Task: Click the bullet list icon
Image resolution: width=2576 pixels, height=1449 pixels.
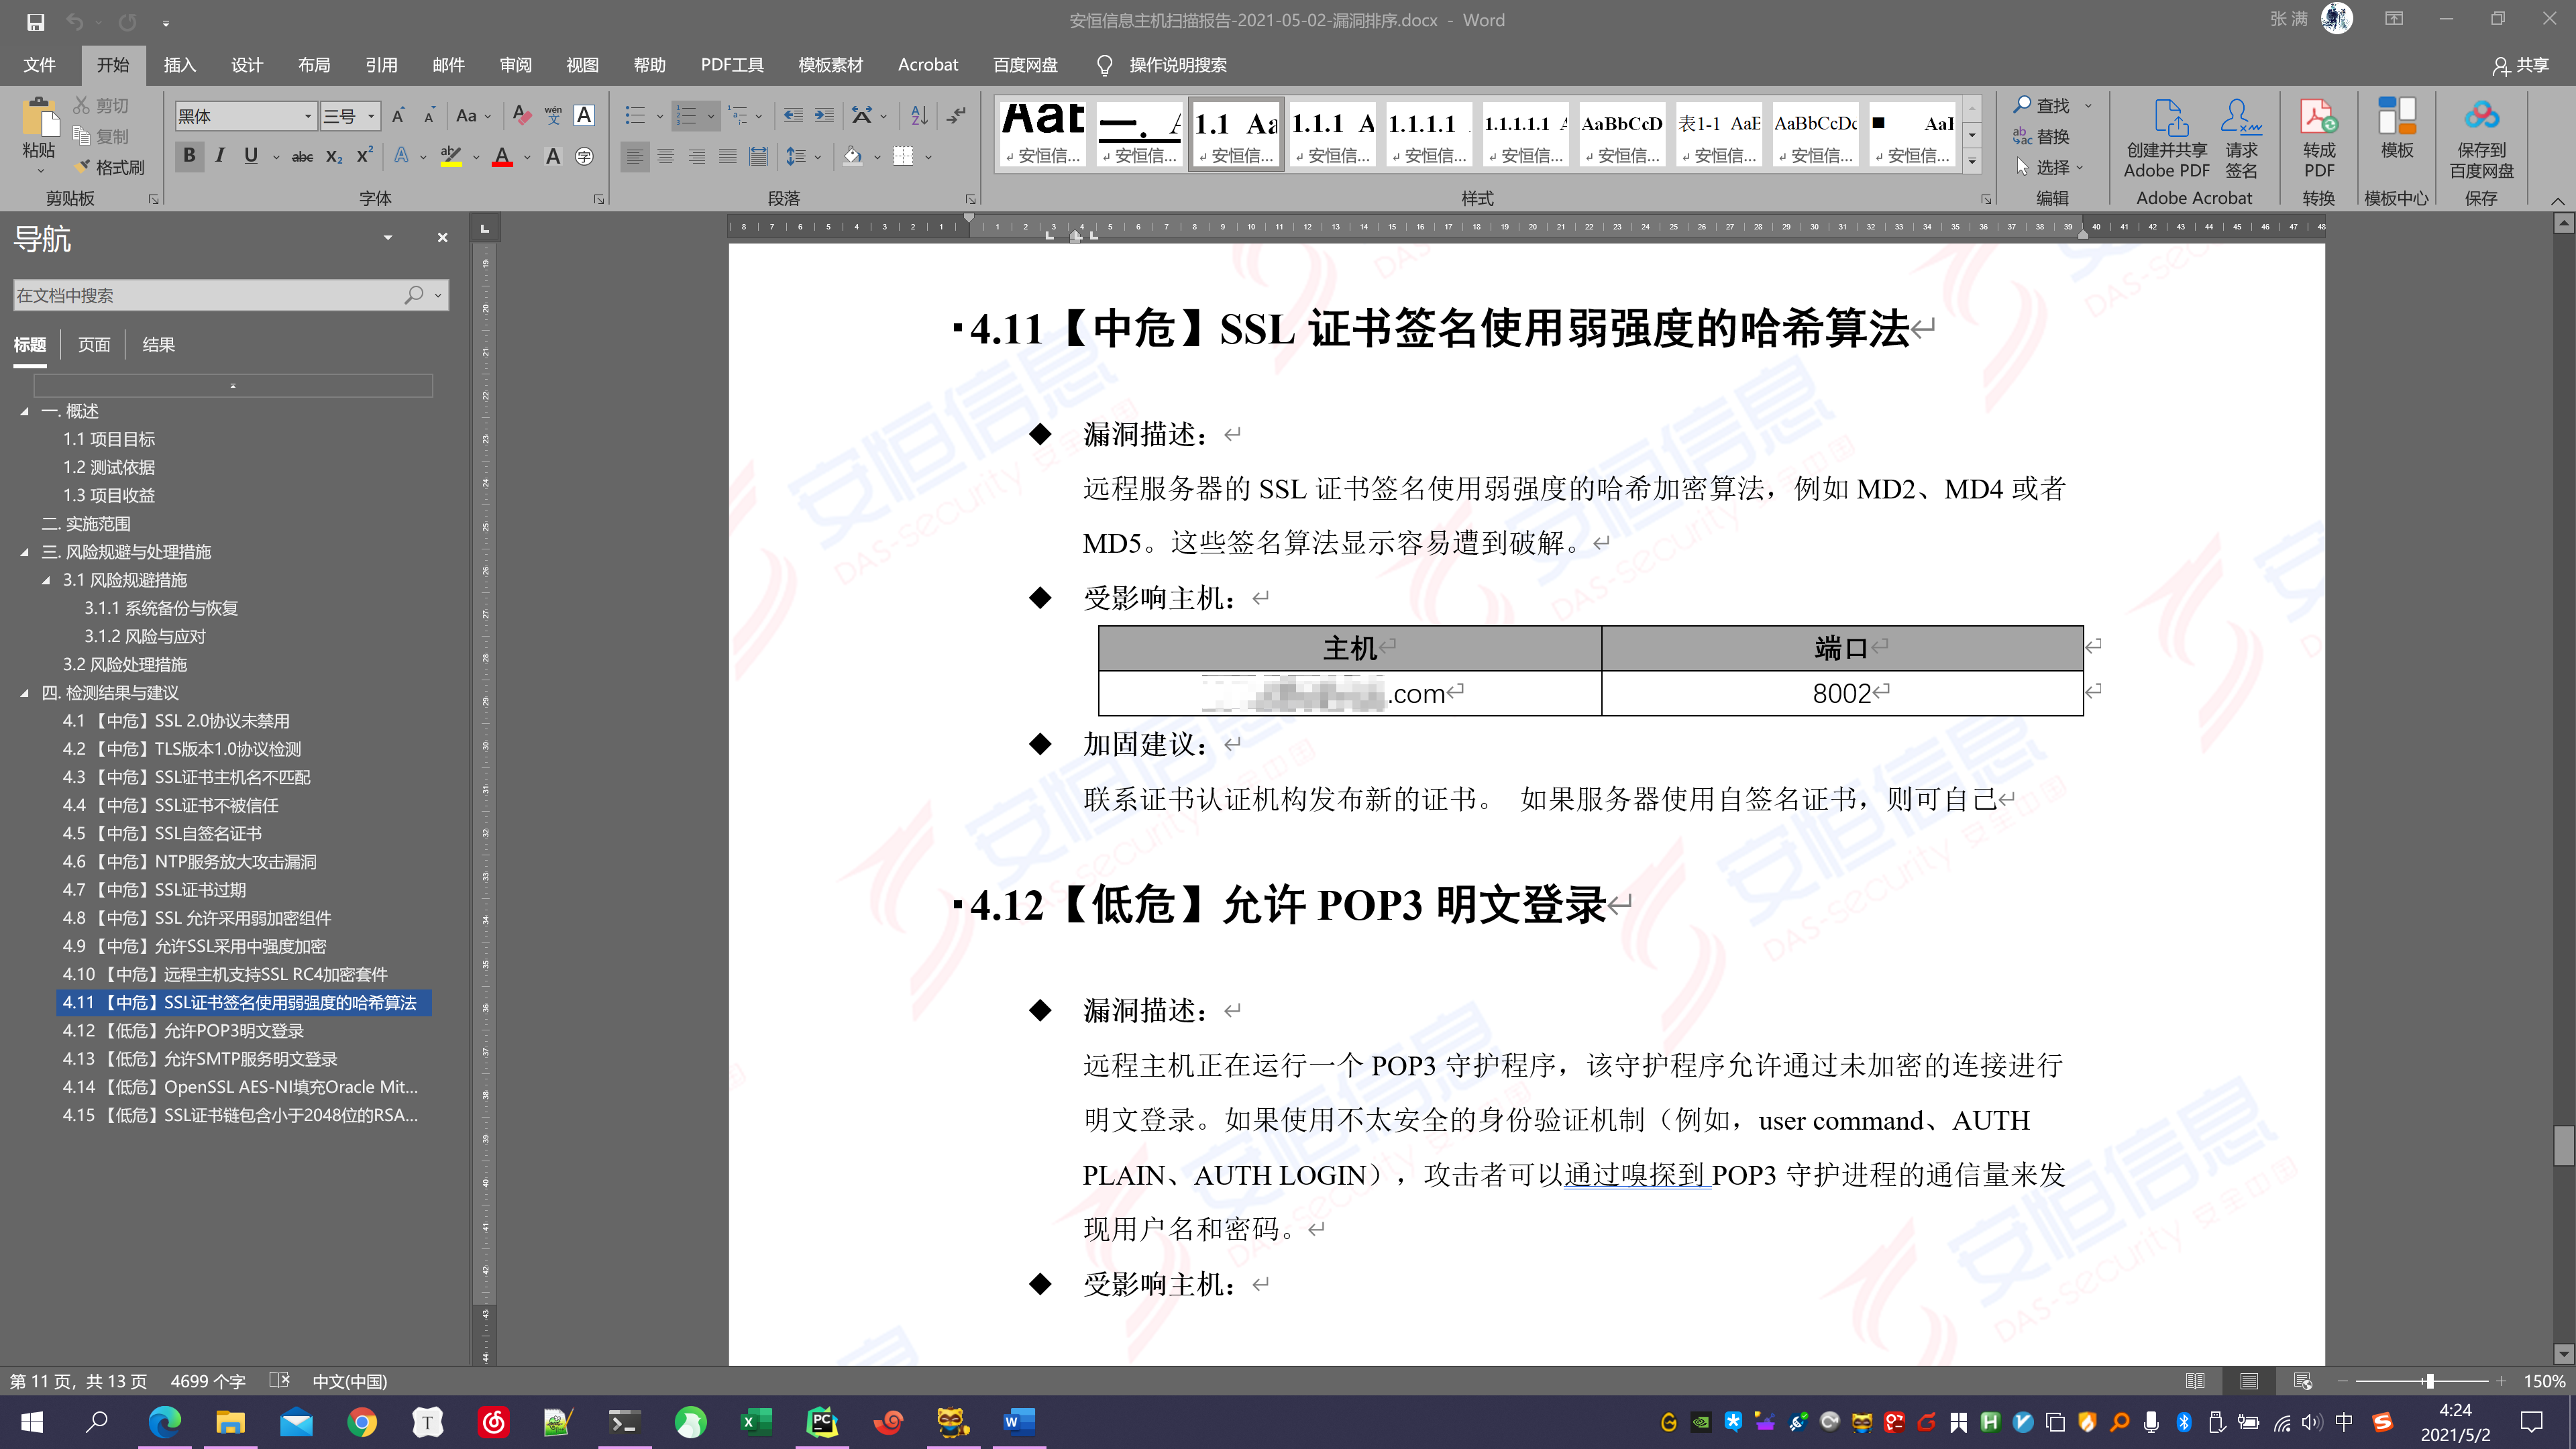Action: (634, 116)
